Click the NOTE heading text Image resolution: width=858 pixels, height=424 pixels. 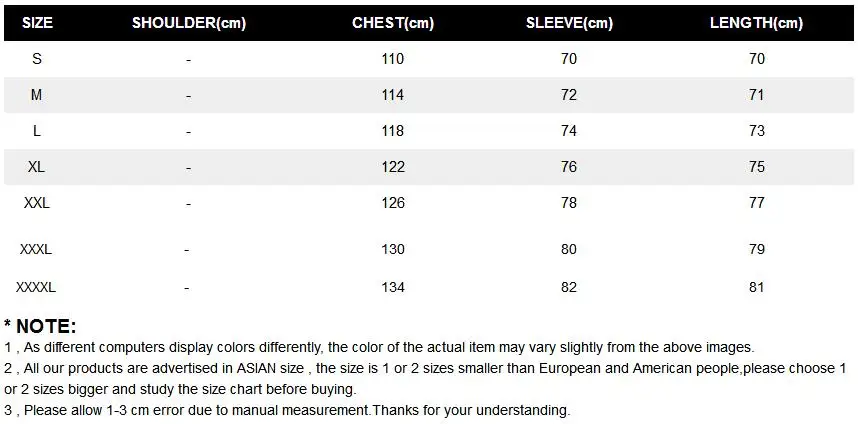click(40, 327)
